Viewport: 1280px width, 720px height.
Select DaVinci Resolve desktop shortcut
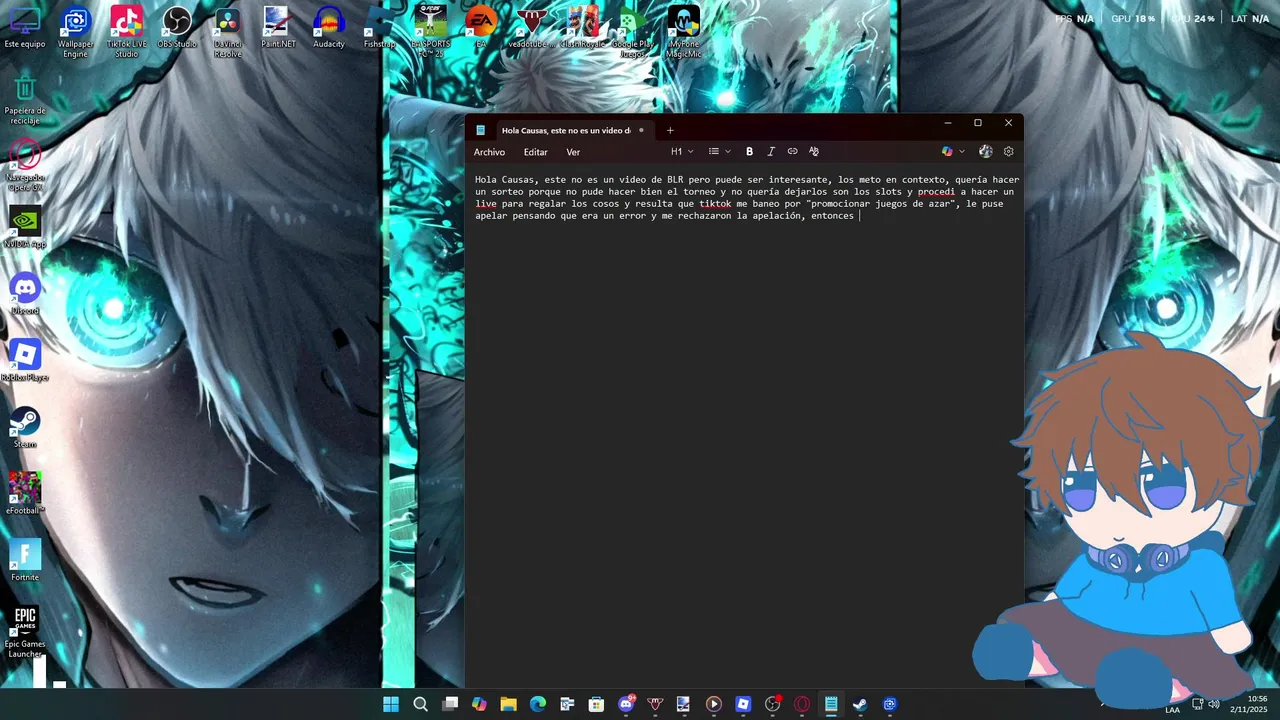[x=228, y=32]
